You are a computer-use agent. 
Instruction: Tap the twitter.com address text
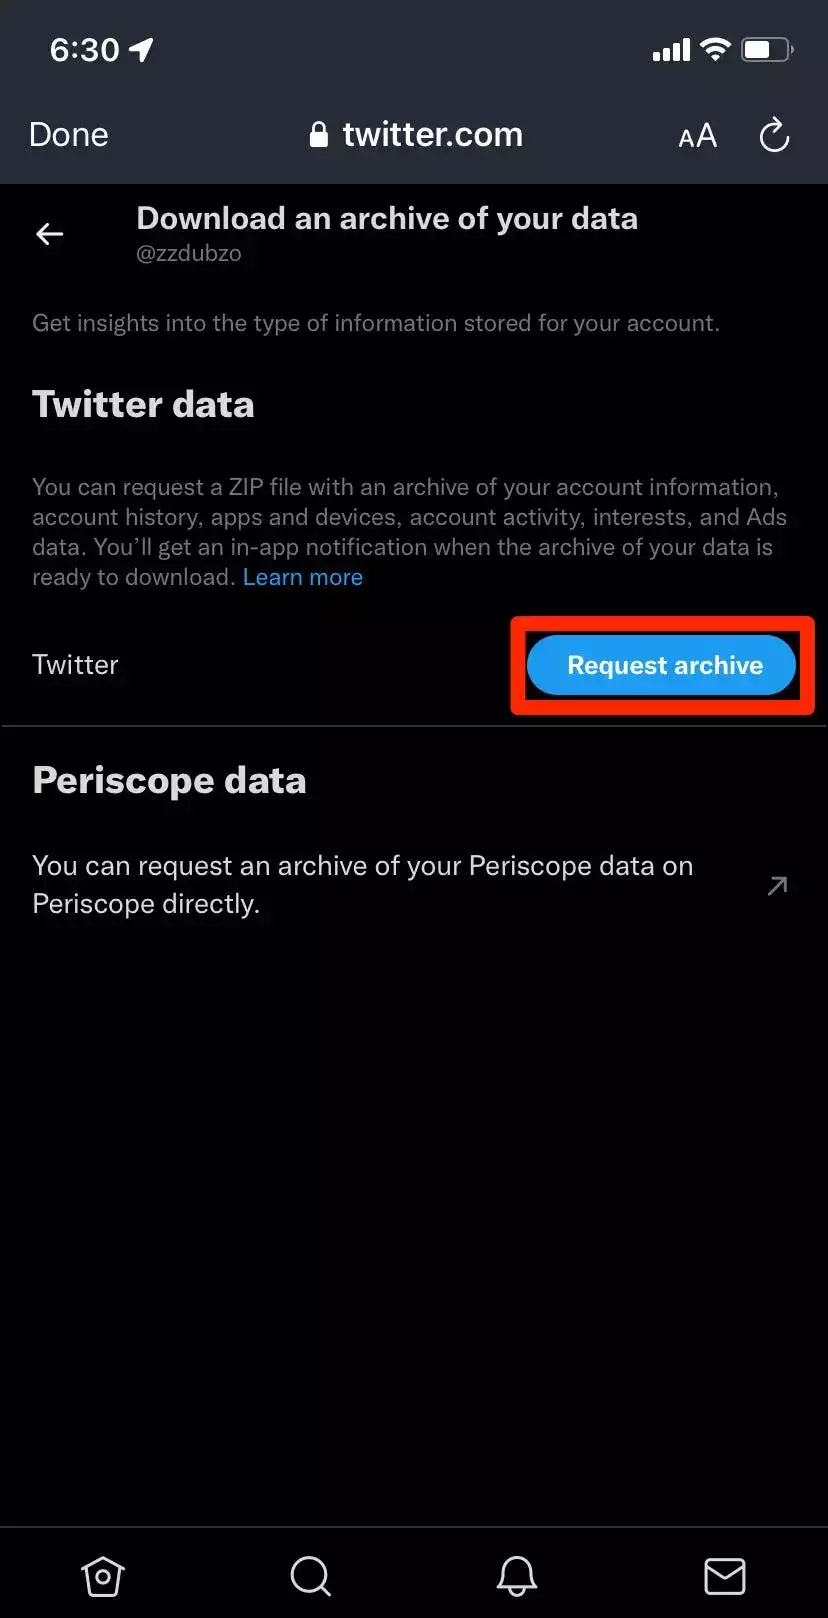pyautogui.click(x=432, y=135)
